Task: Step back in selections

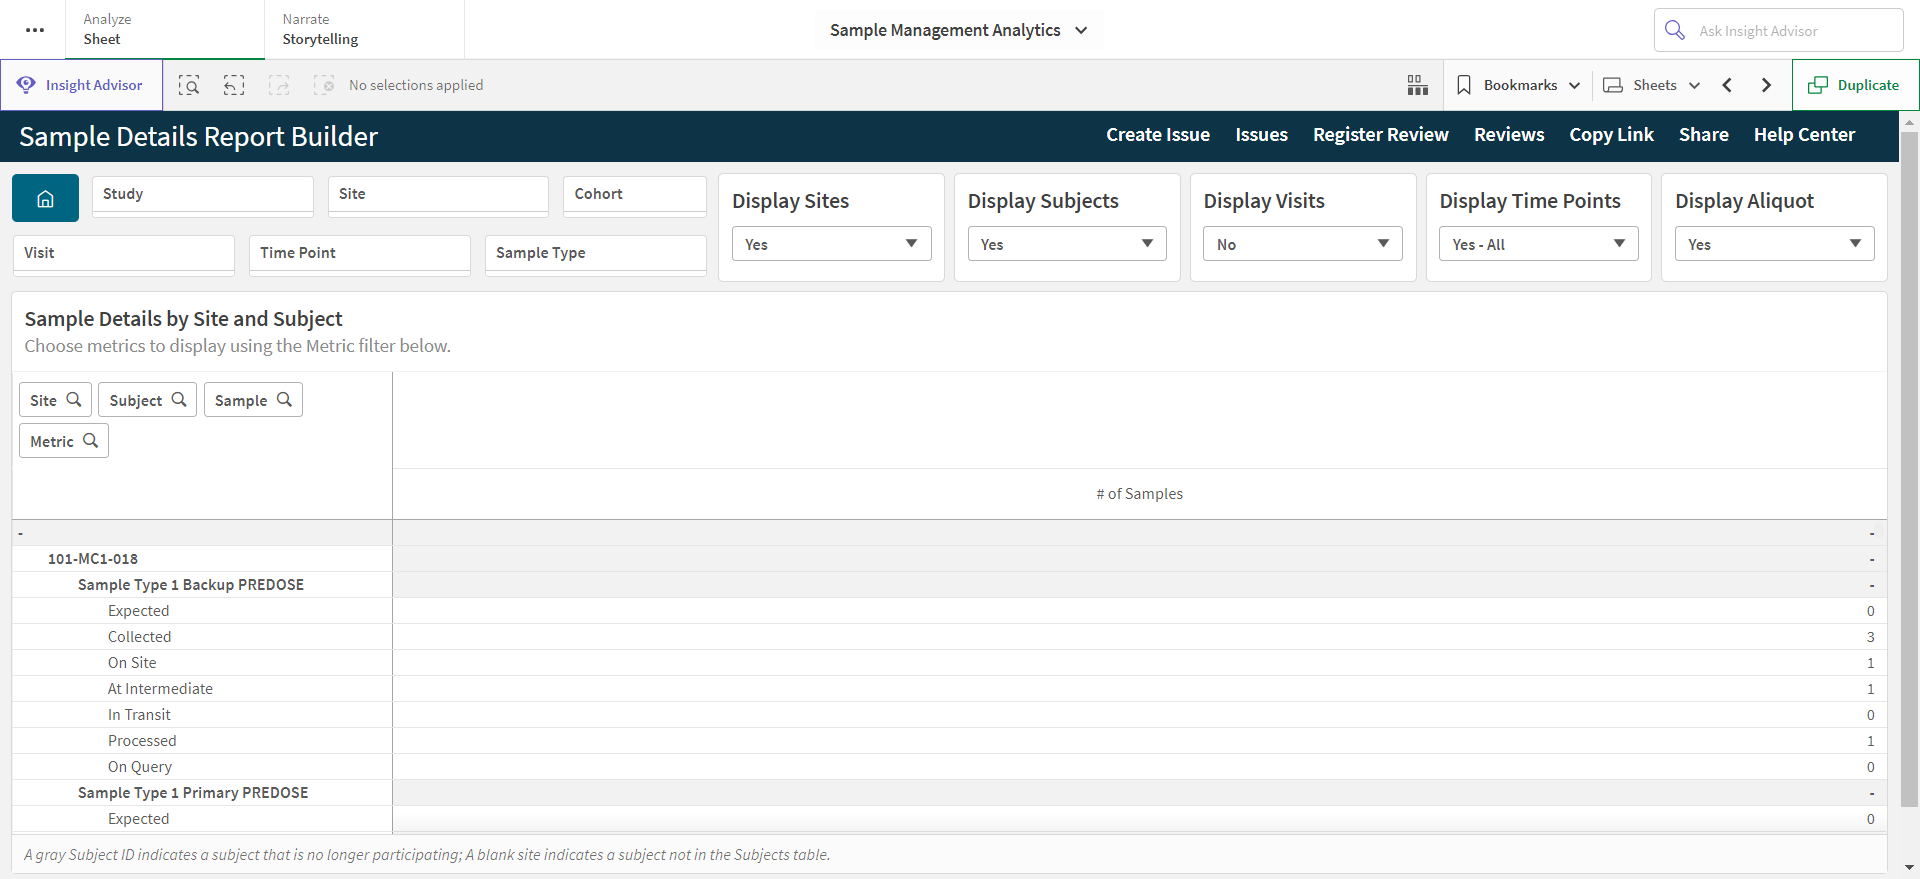Action: (234, 85)
